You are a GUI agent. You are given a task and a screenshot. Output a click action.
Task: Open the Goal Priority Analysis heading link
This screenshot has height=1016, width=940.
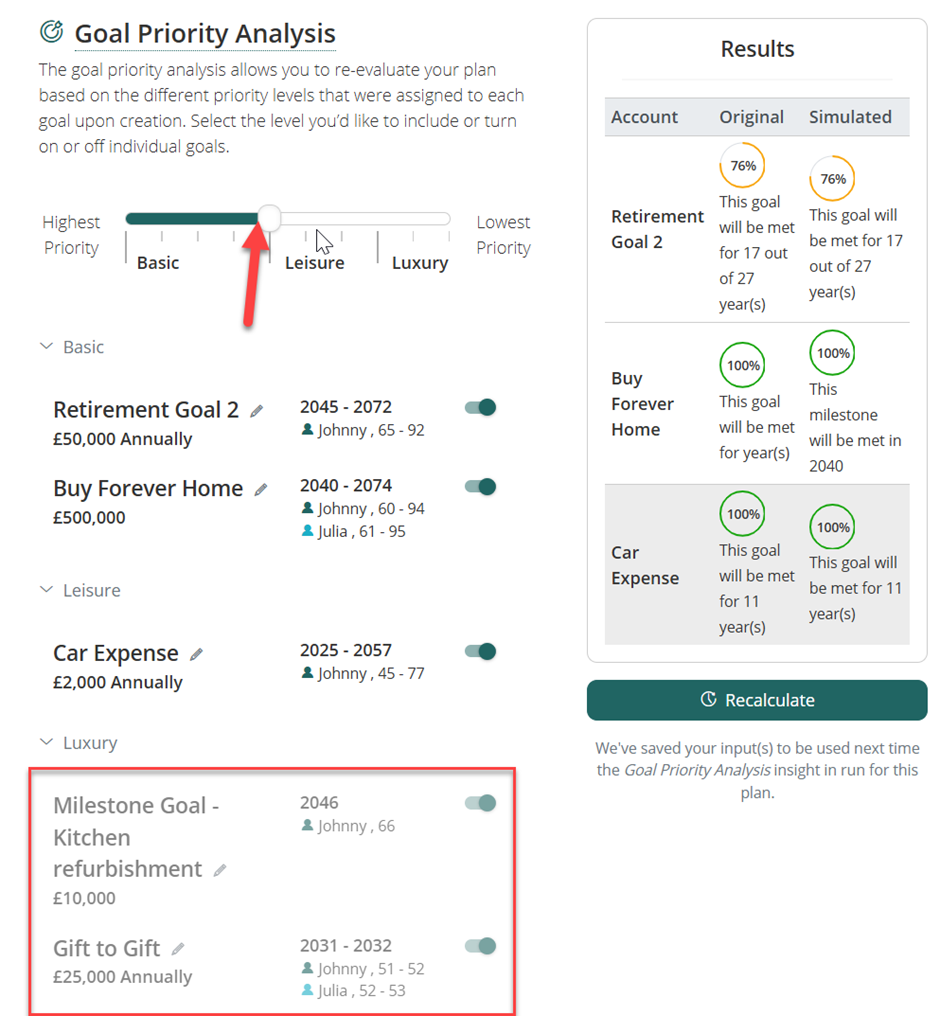point(205,34)
